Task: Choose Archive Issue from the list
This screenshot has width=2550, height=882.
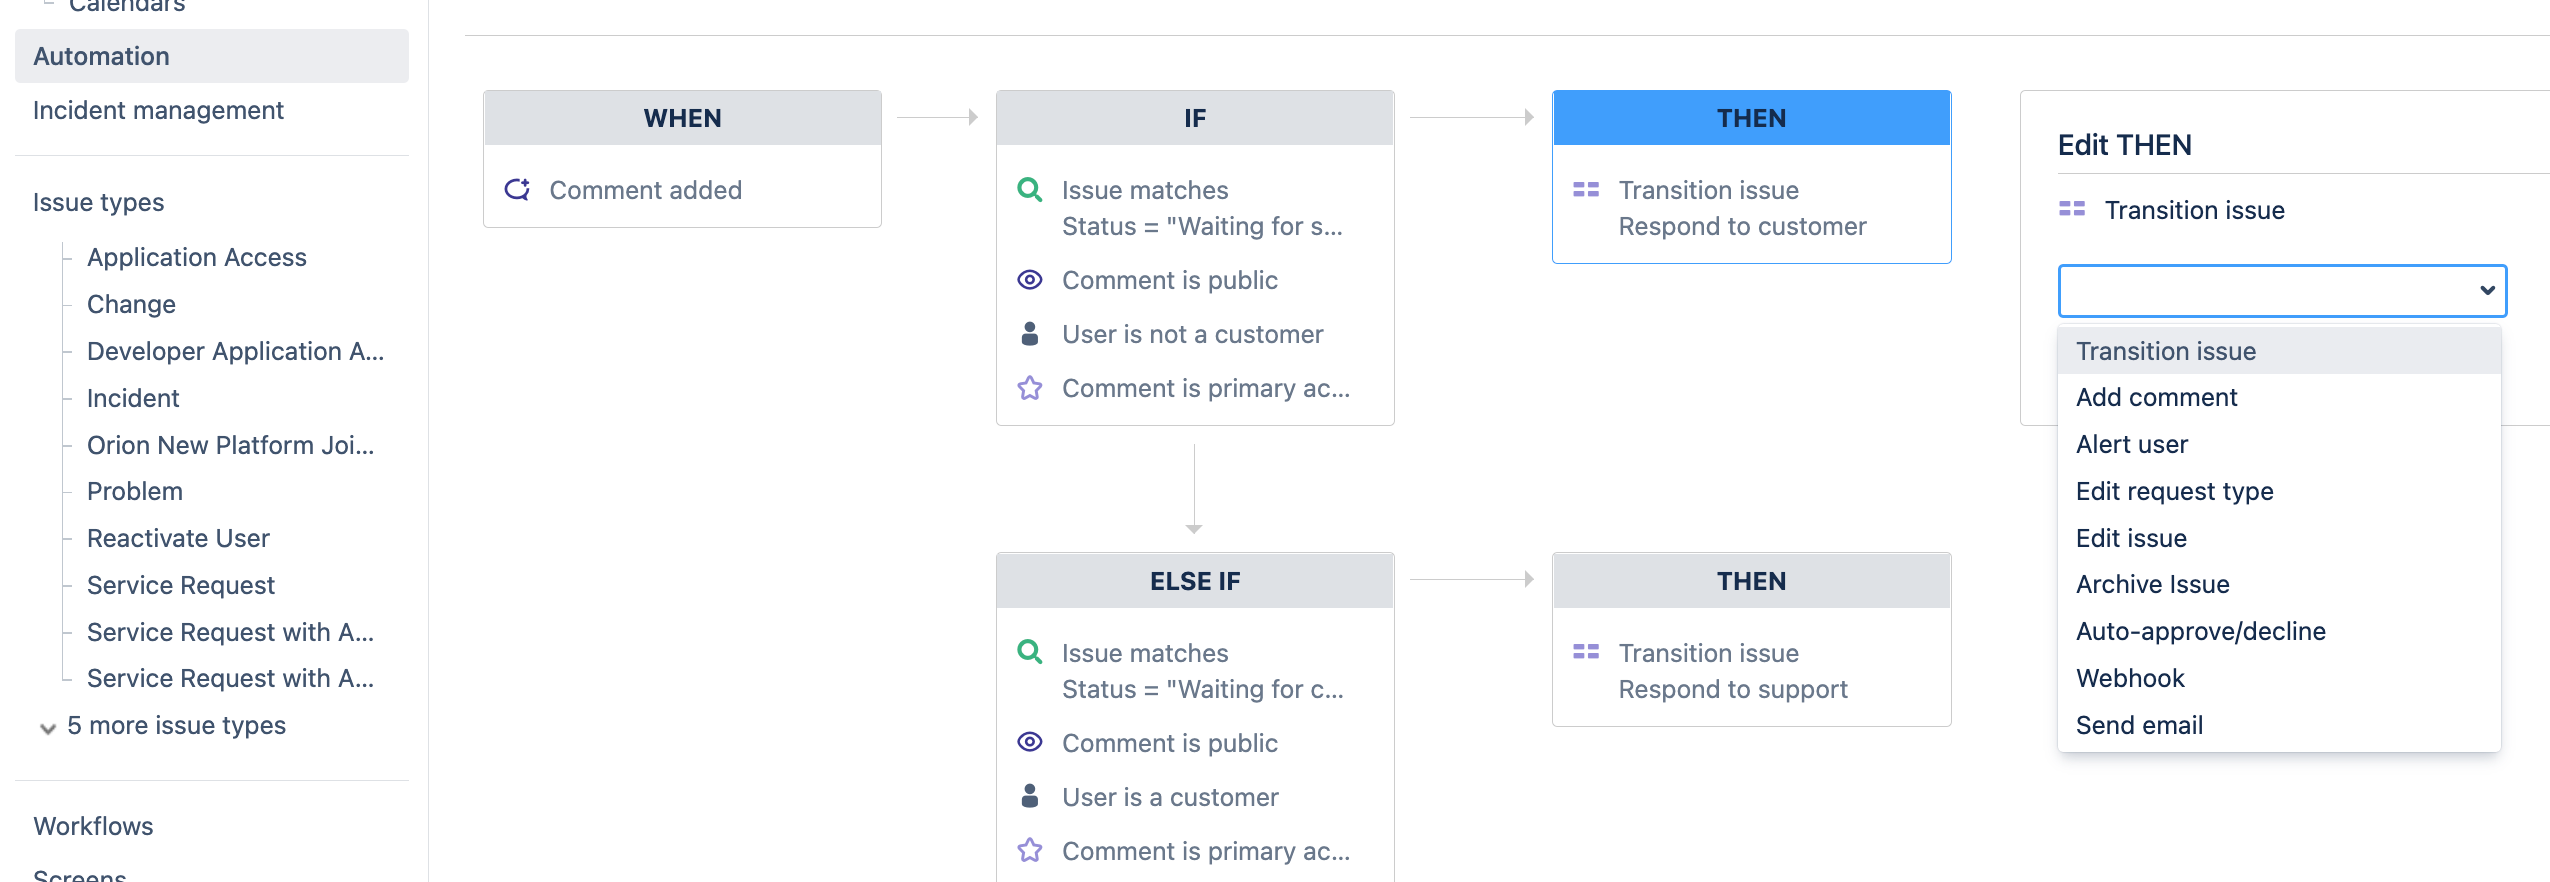Action: click(x=2152, y=584)
